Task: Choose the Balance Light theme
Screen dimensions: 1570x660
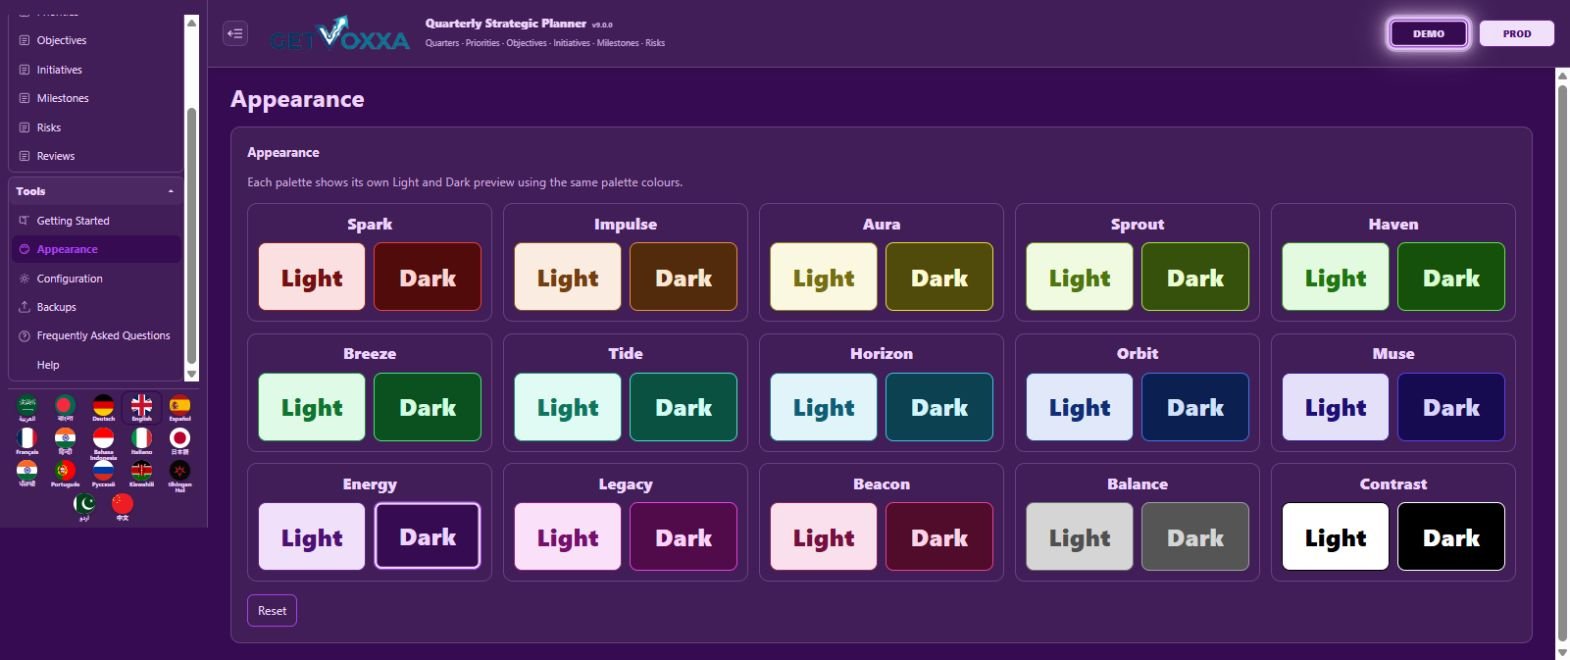Action: pyautogui.click(x=1080, y=537)
